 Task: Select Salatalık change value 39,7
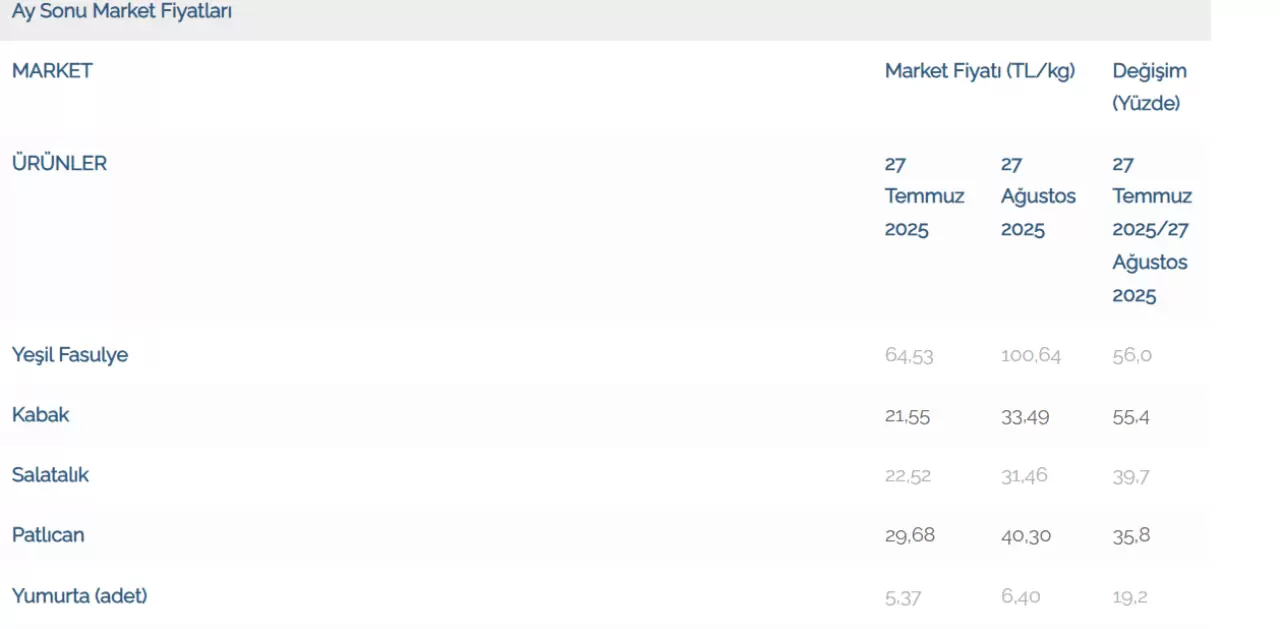click(1131, 476)
